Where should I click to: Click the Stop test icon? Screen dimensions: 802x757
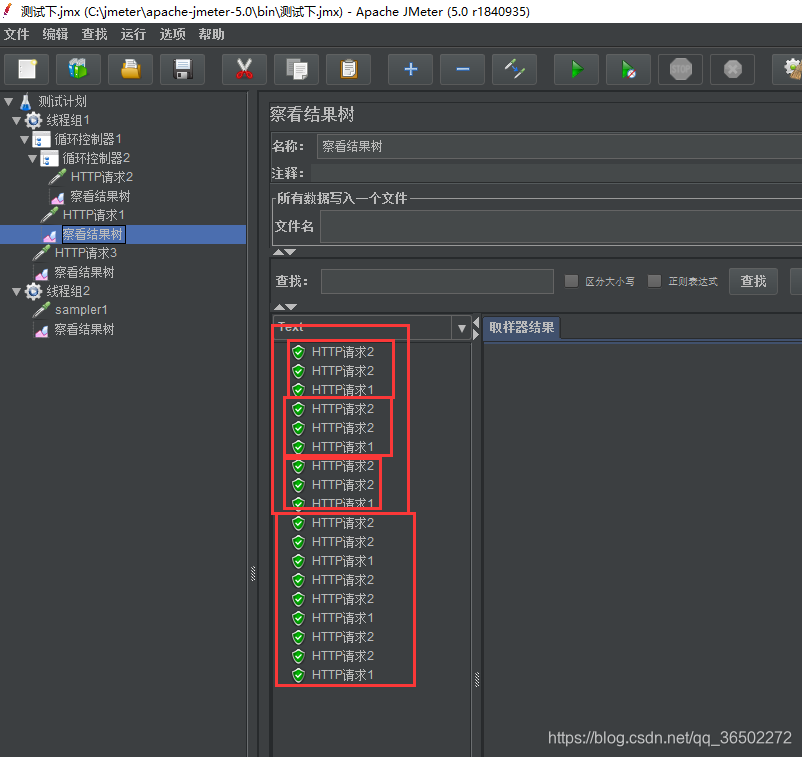point(680,69)
